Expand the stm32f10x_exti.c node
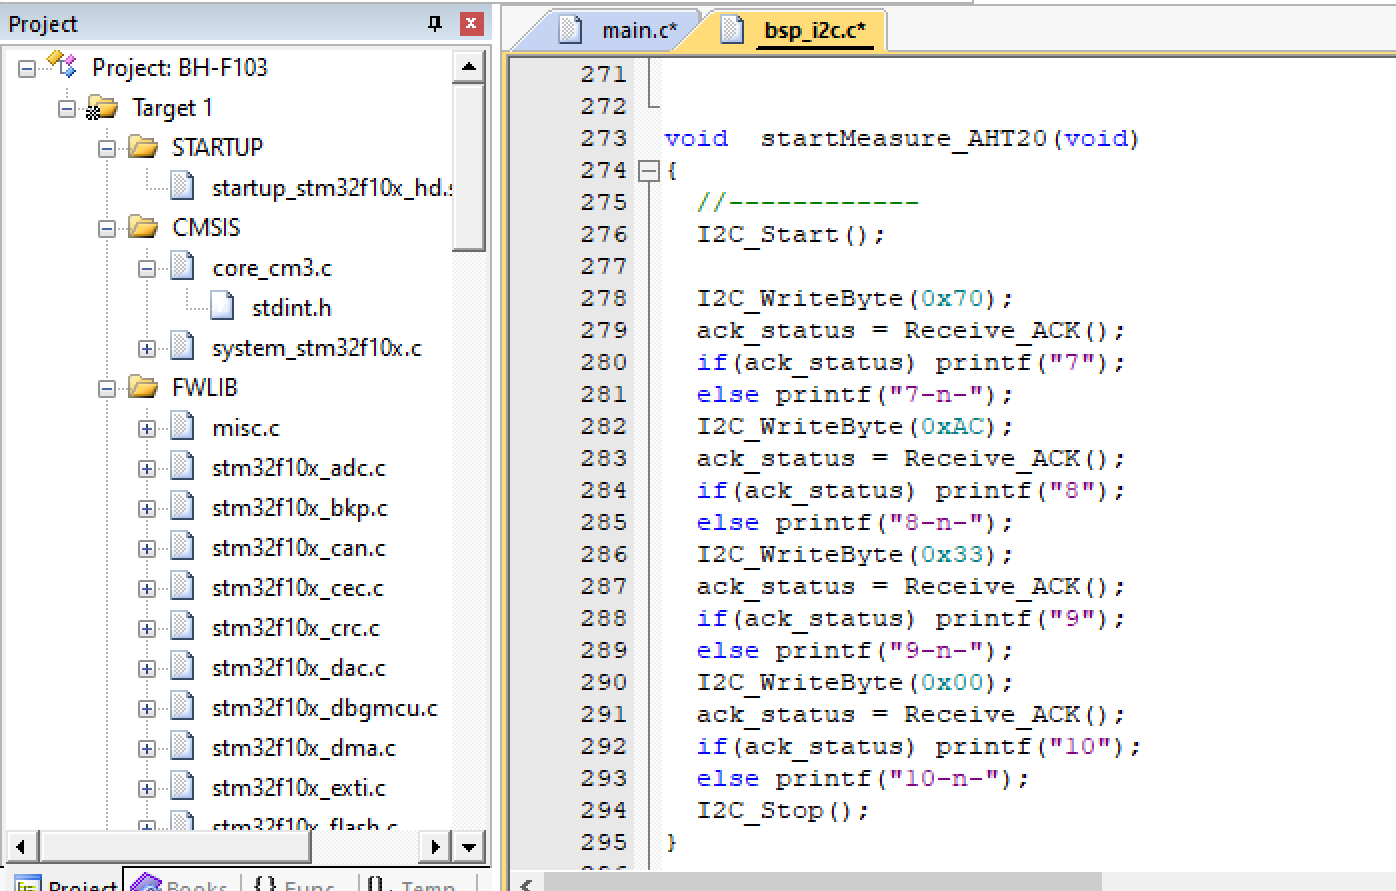The image size is (1396, 891). point(147,788)
